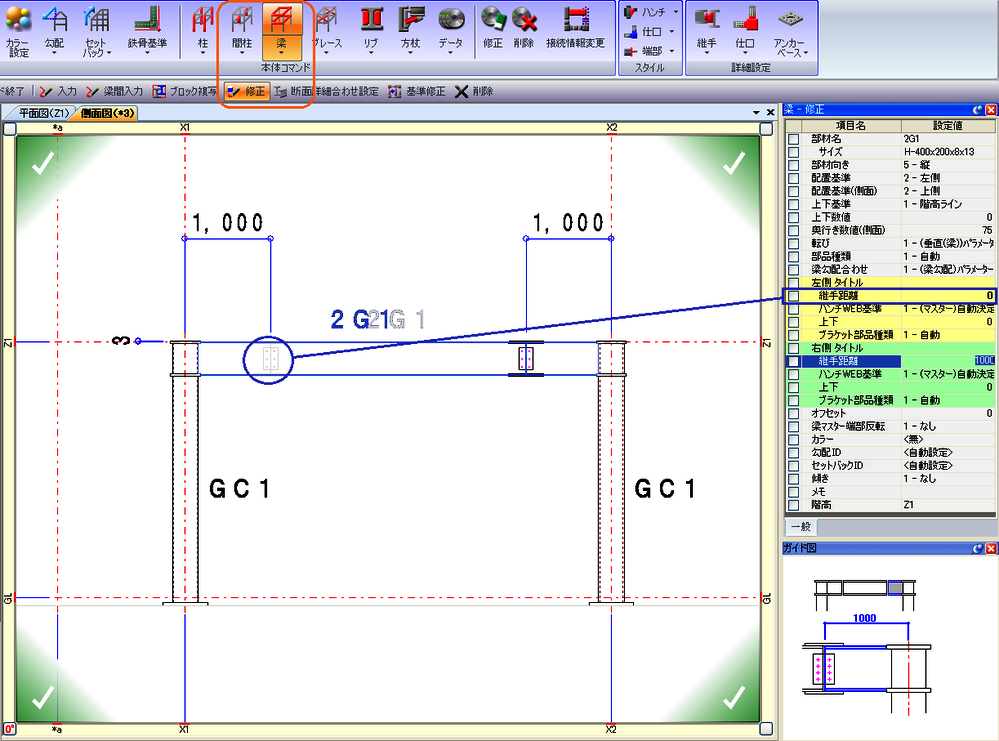999x741 pixels.
Task: Open the view tab list dropdown arrow
Action: tap(756, 112)
